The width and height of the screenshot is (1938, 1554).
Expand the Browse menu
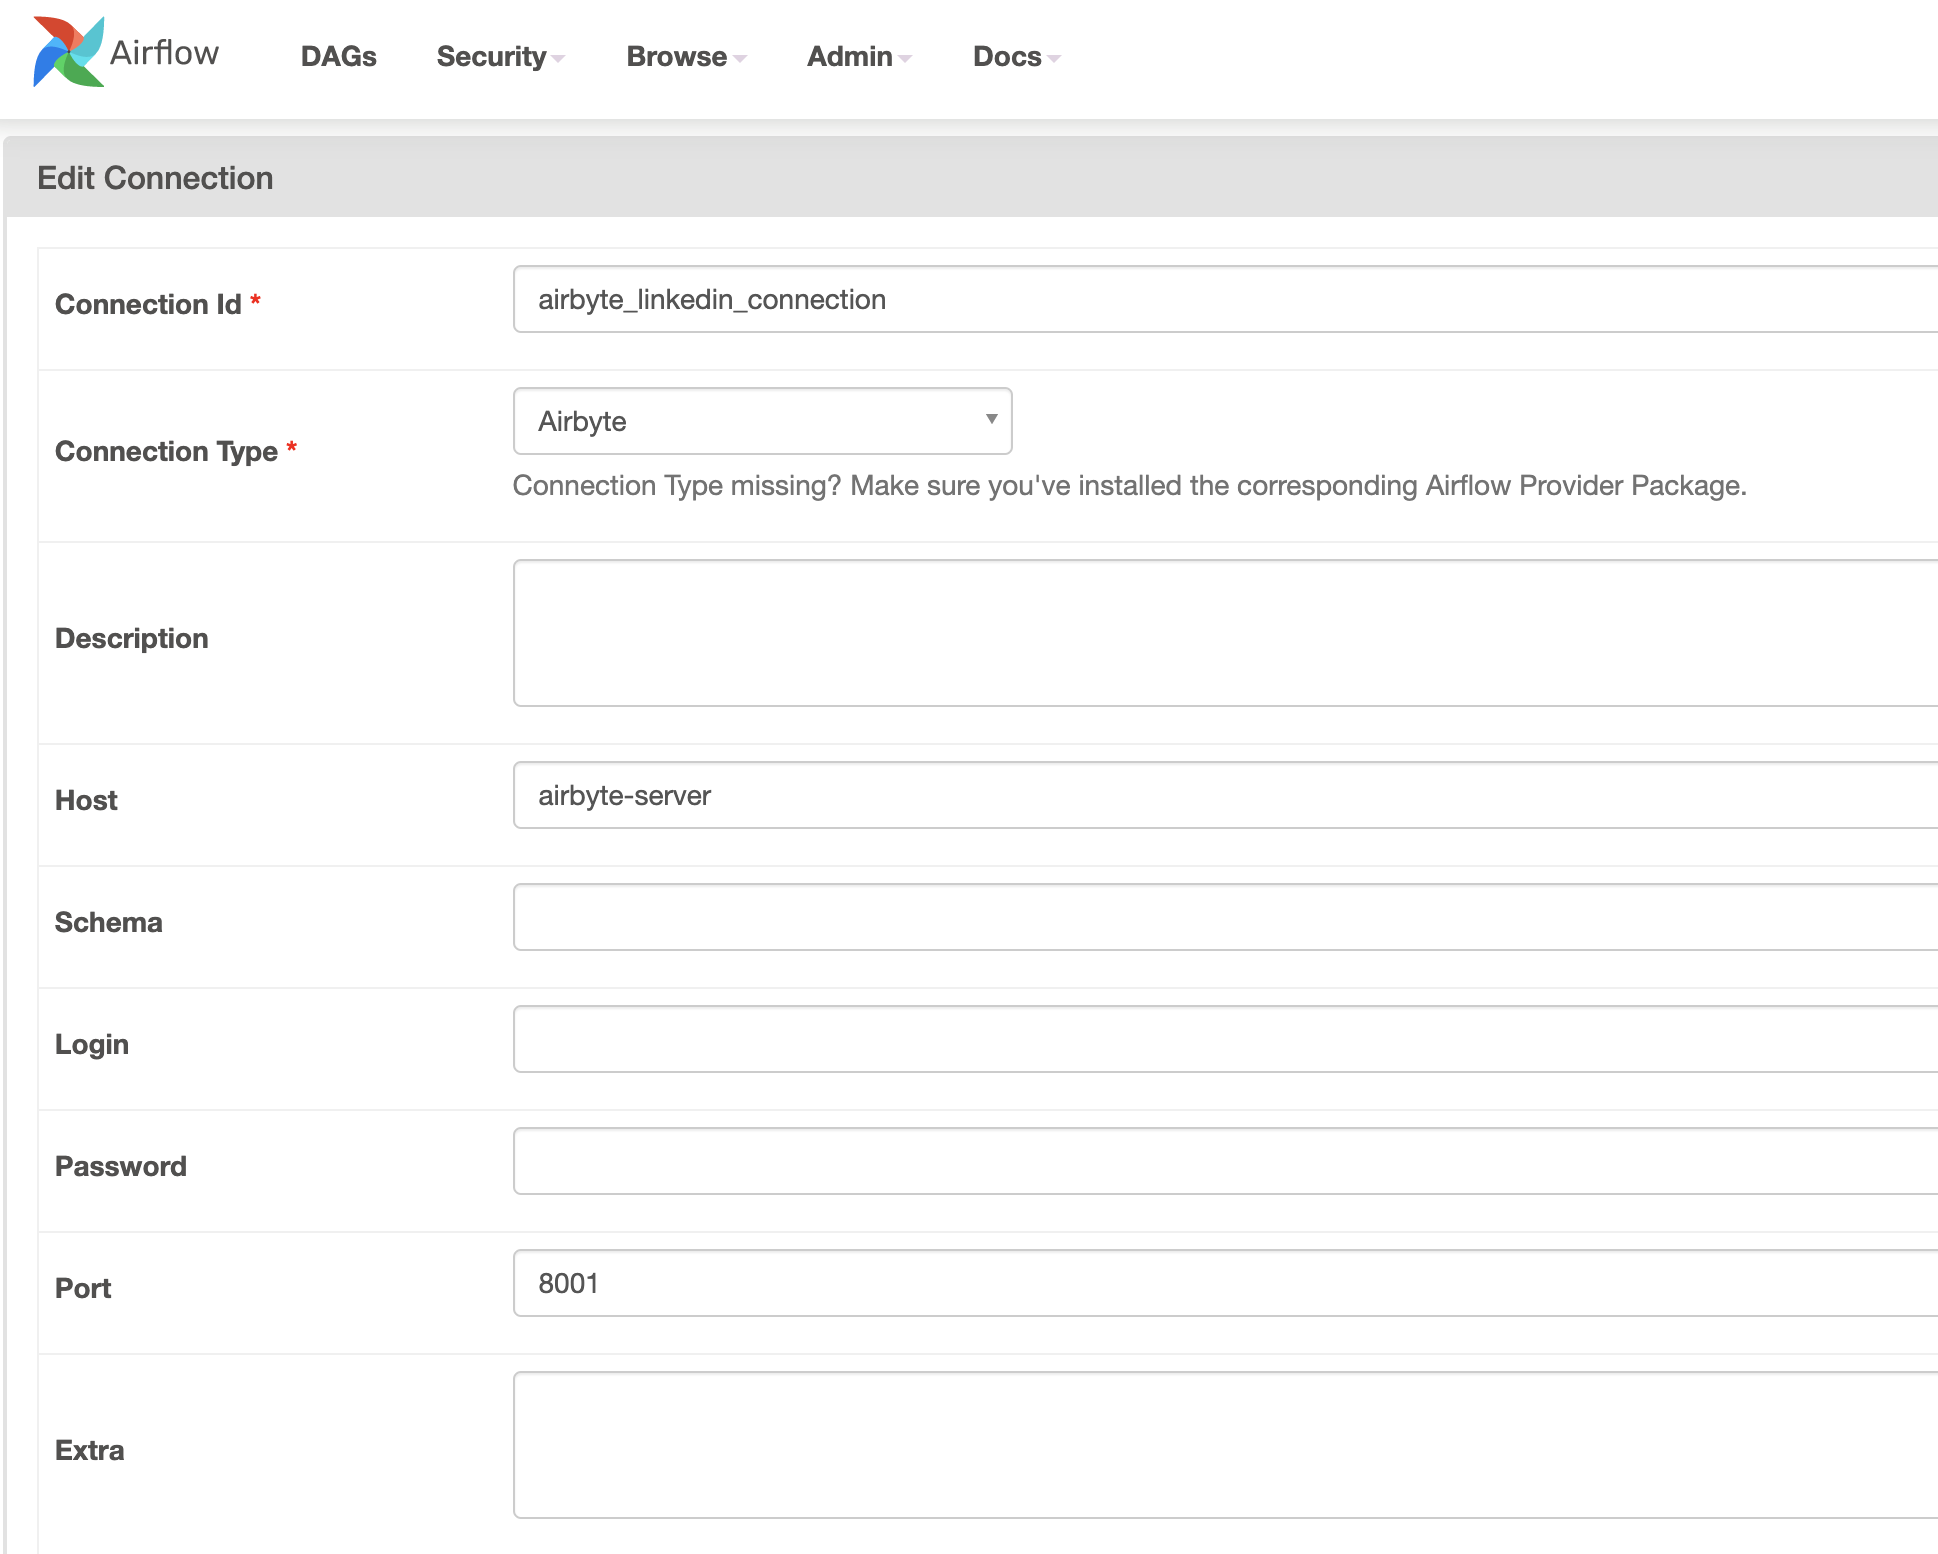coord(686,57)
